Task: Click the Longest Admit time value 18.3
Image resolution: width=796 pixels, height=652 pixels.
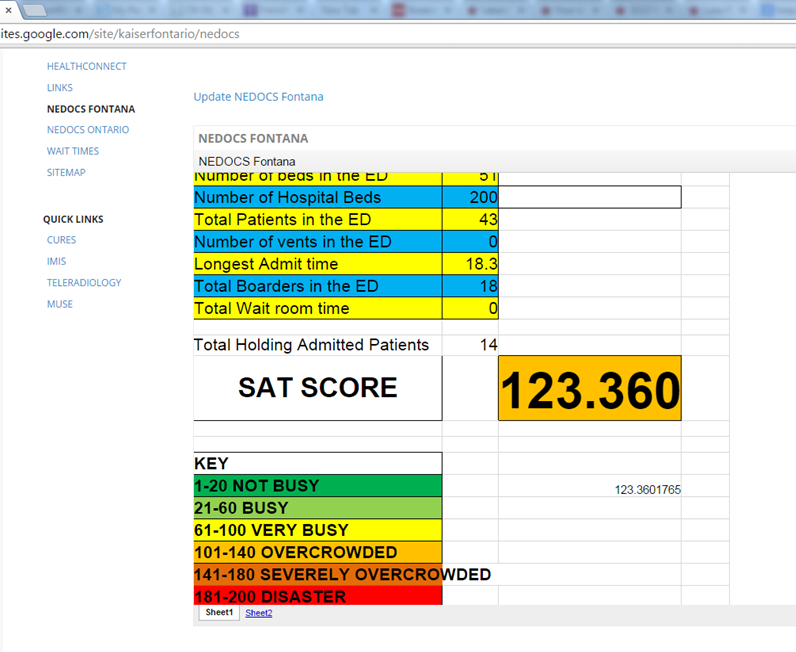Action: (x=470, y=264)
